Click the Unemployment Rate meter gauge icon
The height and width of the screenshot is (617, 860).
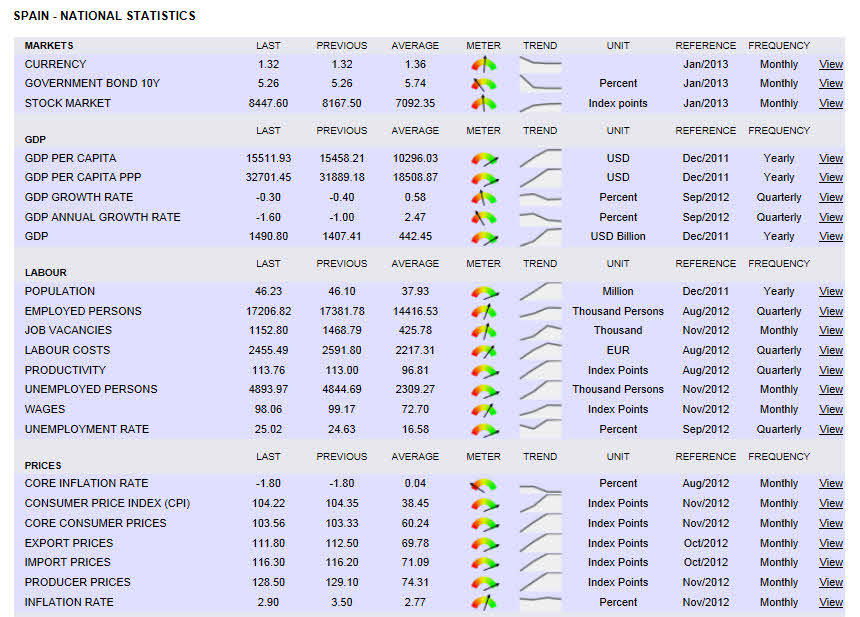(x=484, y=429)
